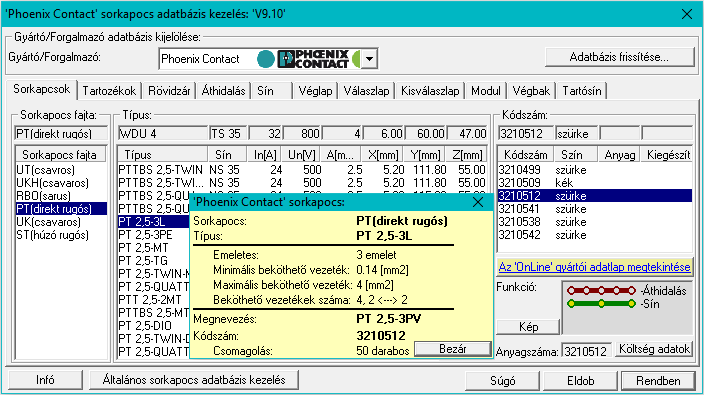The image size is (704, 395).
Task: Click the Phoenix Contact logo icon
Action: 313,59
